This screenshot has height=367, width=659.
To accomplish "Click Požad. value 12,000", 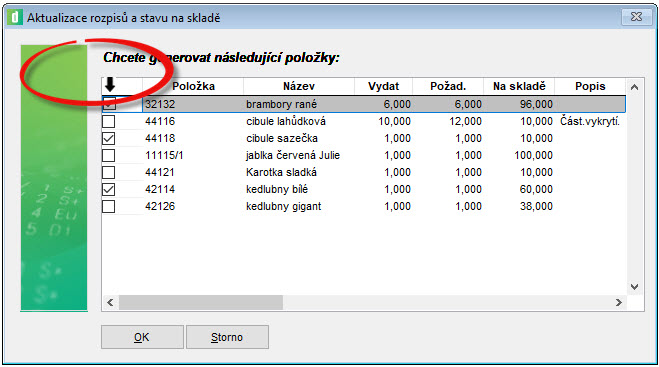I will [465, 121].
